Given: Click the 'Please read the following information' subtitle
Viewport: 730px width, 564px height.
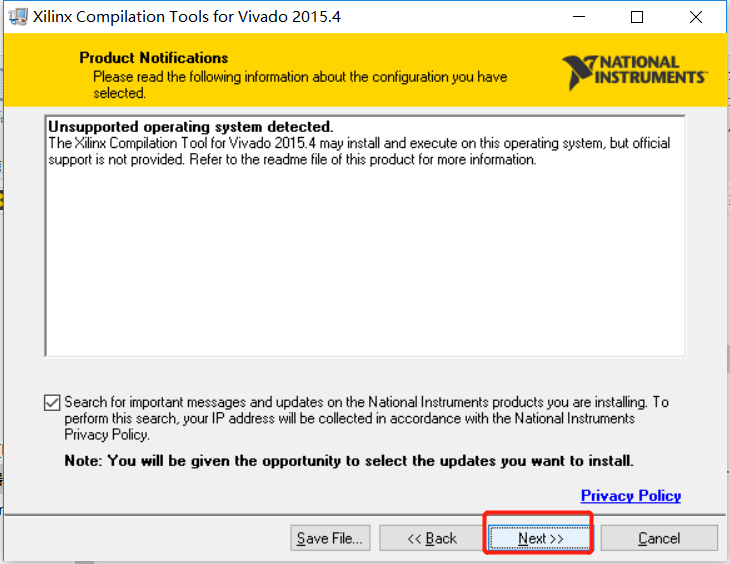Looking at the screenshot, I should pyautogui.click(x=300, y=84).
